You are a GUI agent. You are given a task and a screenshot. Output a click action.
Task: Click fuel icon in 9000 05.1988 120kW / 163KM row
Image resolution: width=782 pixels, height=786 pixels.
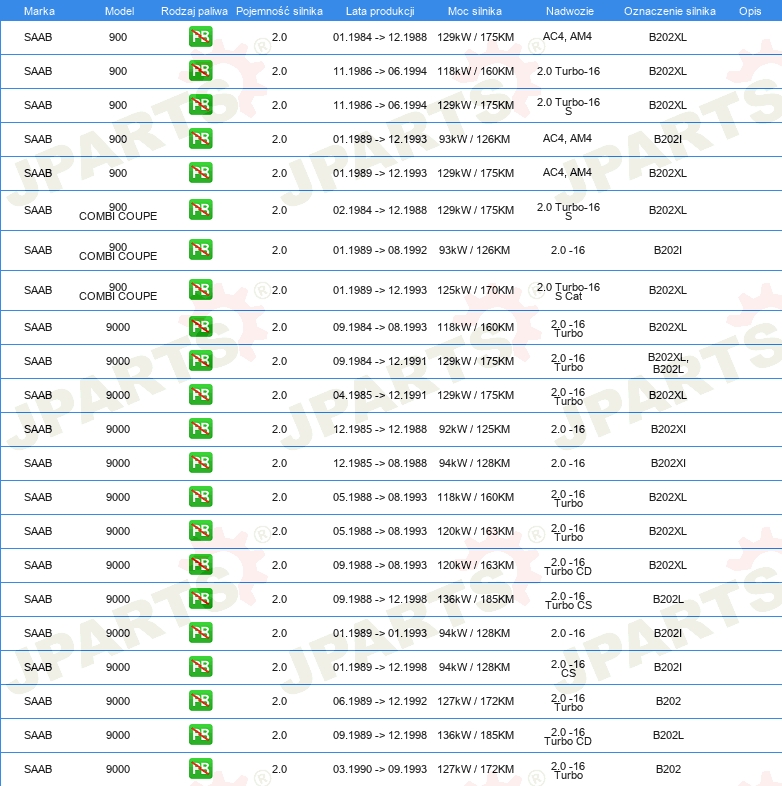coord(201,531)
